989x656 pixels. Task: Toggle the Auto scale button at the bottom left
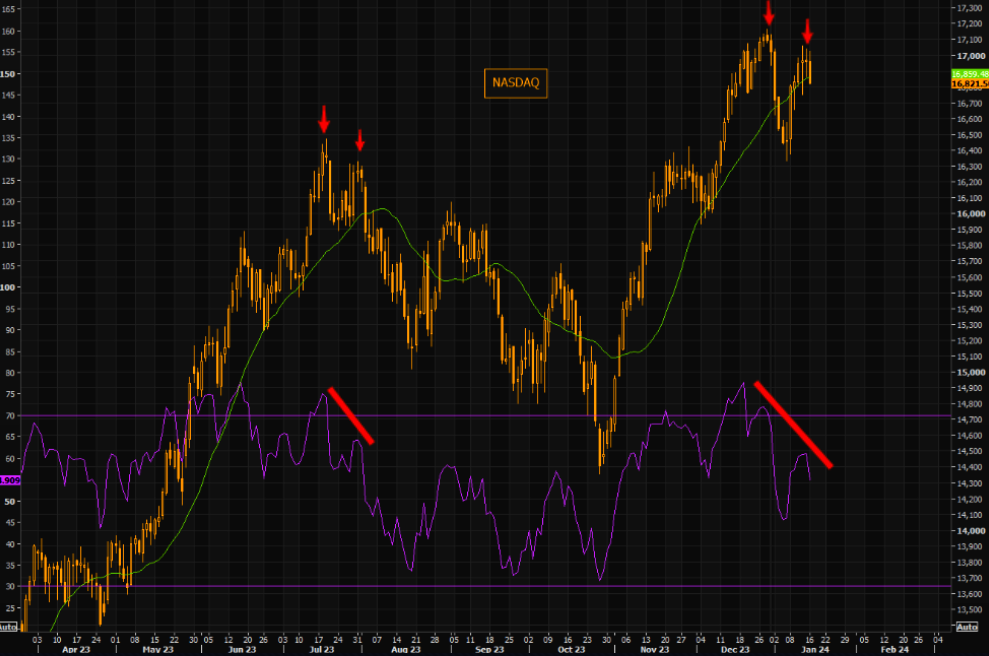click(8, 626)
